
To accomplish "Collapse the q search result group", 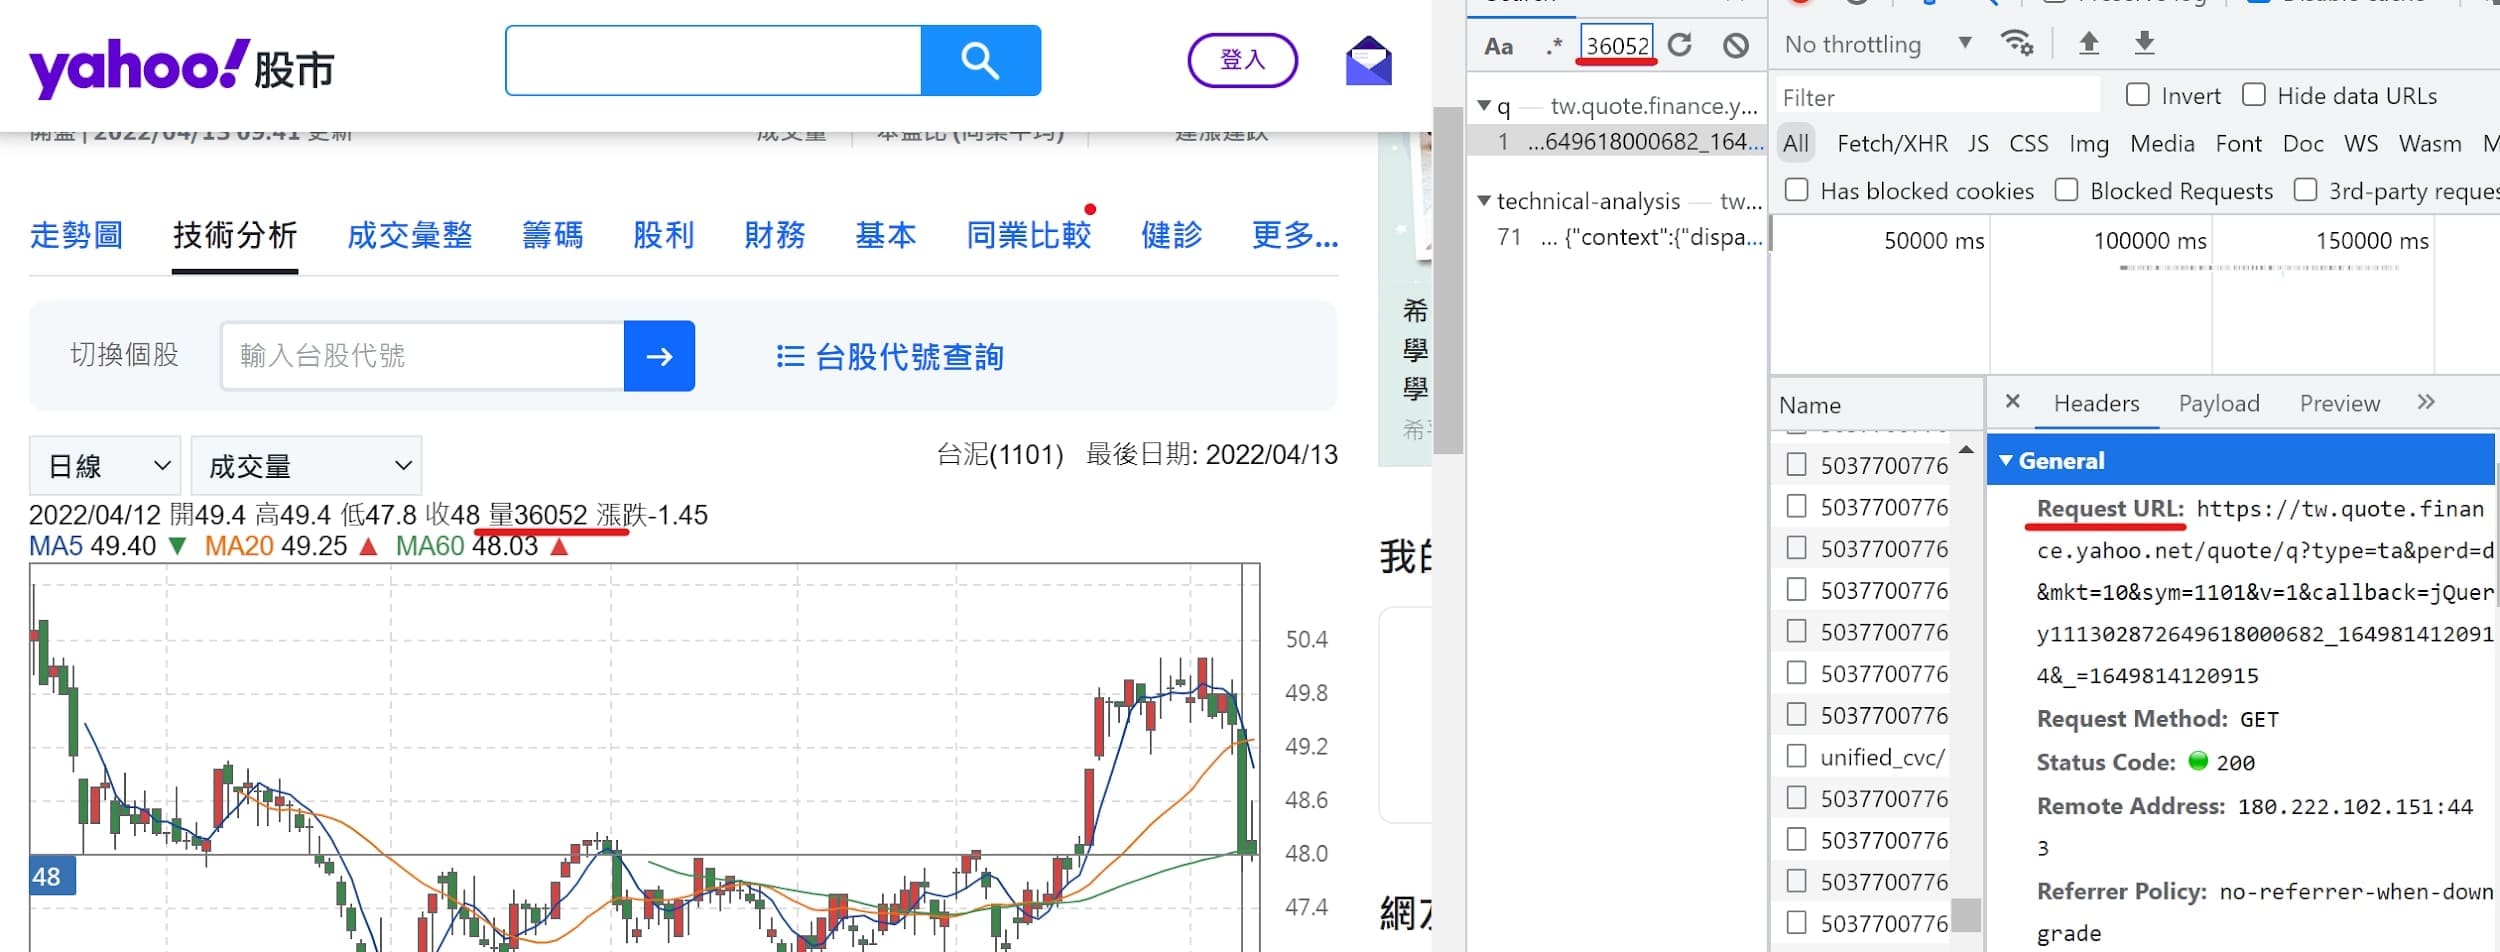I will click(x=1484, y=105).
